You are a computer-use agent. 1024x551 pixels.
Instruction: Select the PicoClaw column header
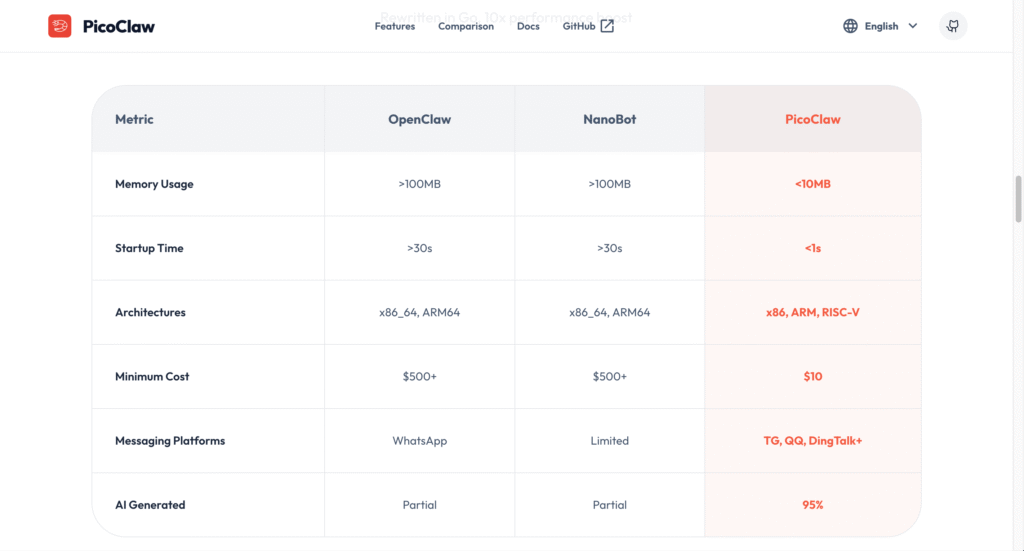tap(812, 119)
